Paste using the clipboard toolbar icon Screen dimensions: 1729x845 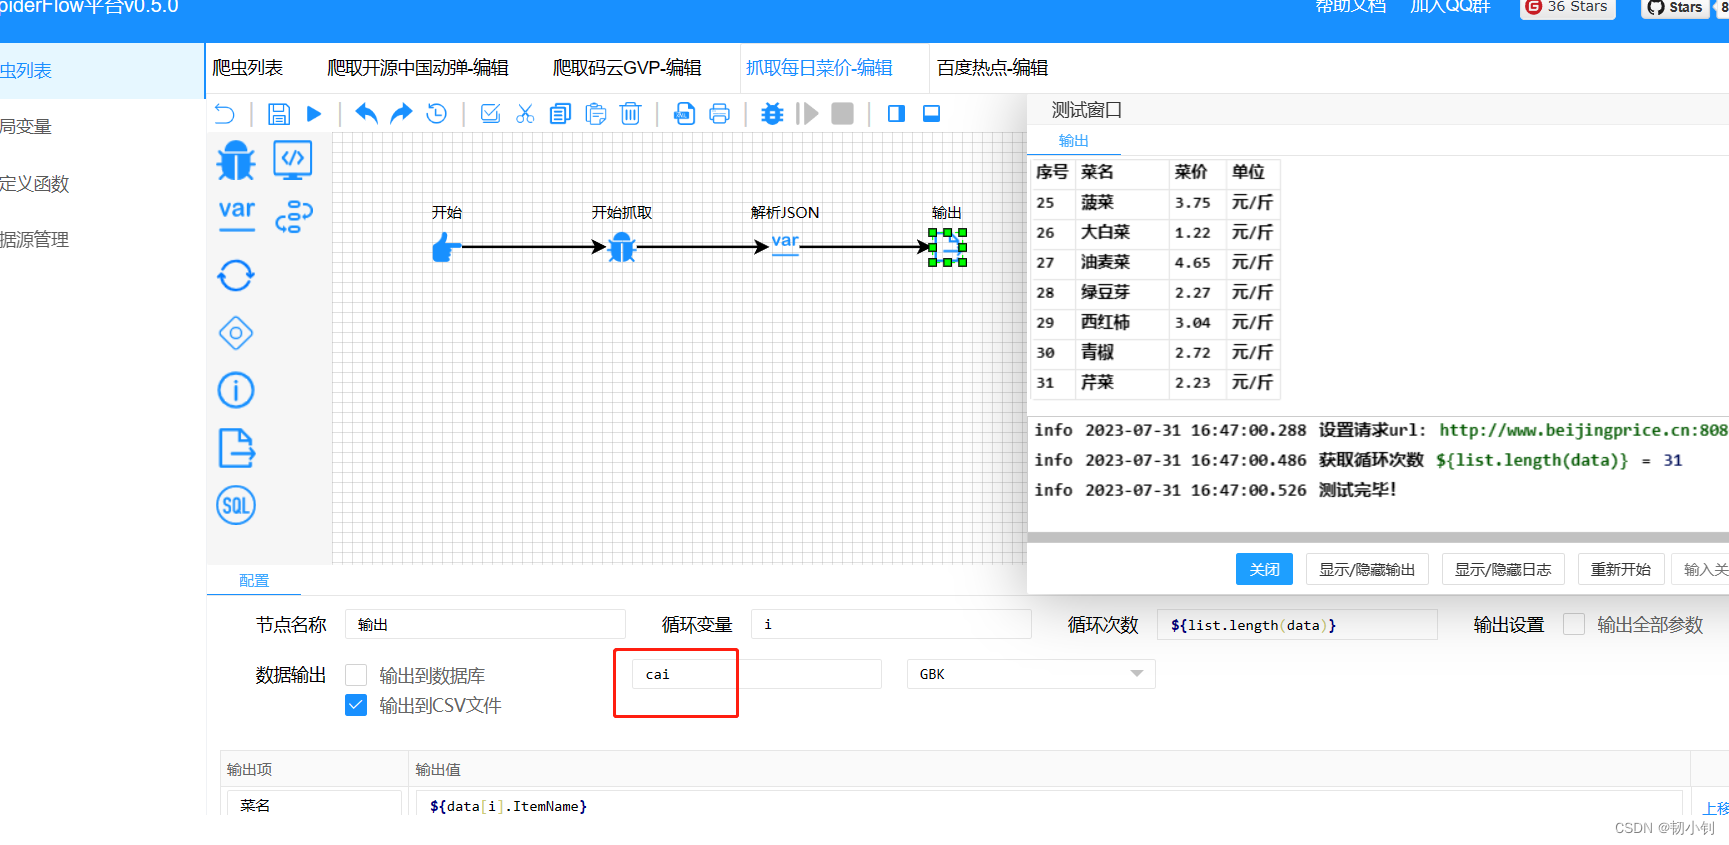coord(596,114)
